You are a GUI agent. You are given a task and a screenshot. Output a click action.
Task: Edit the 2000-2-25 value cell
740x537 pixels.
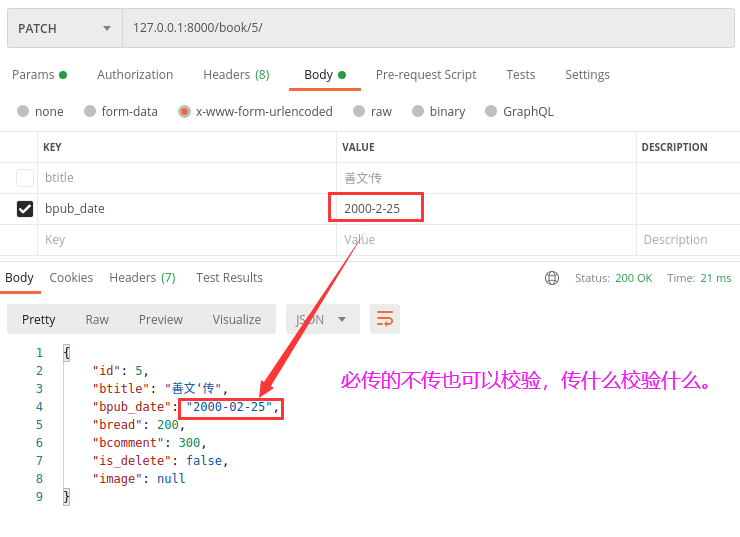(x=486, y=209)
